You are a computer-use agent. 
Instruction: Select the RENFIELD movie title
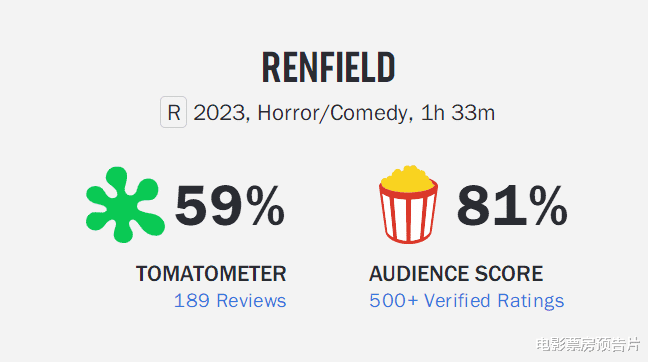point(329,68)
